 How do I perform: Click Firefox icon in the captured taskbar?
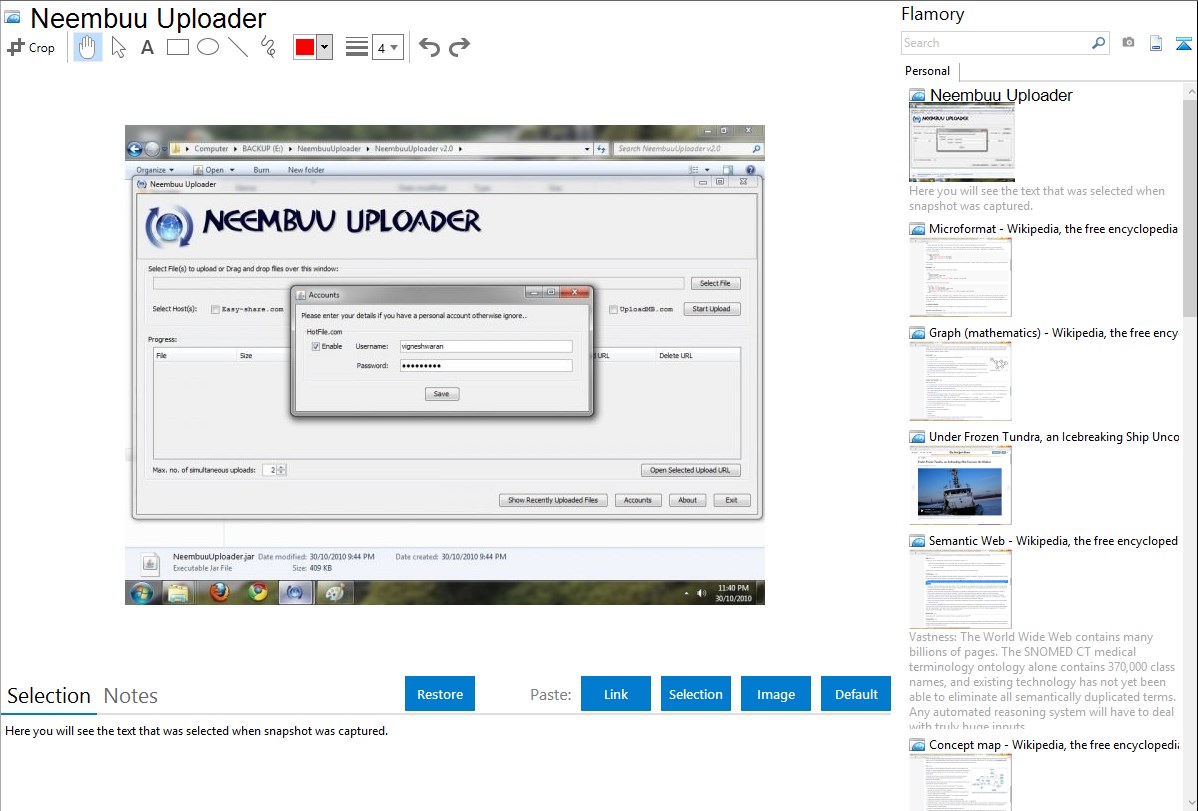[219, 592]
